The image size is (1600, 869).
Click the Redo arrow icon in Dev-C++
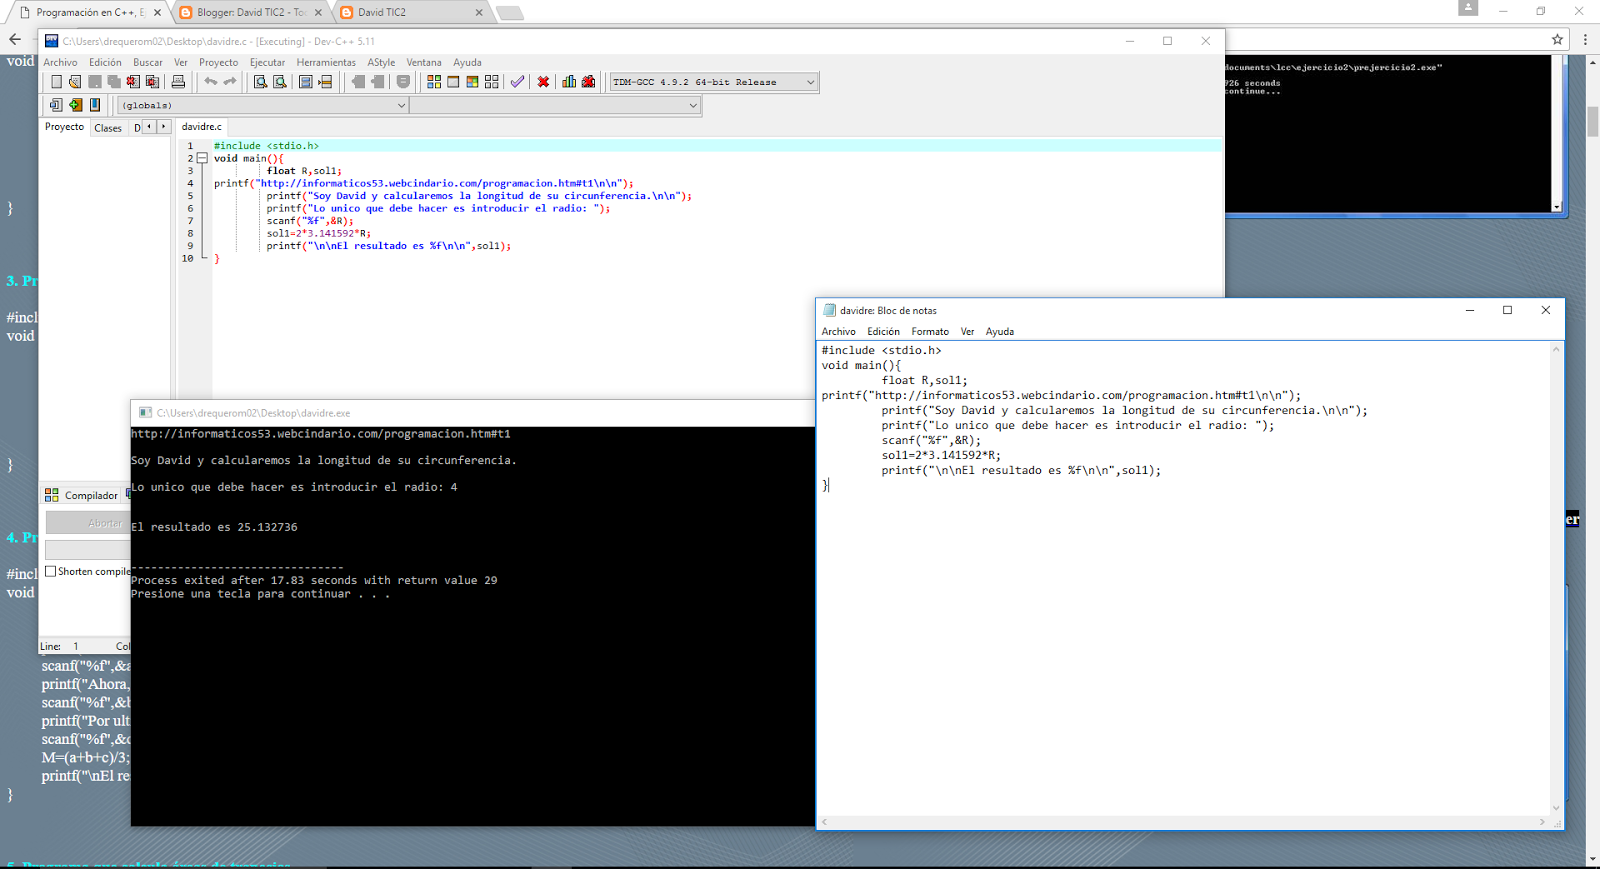[230, 82]
